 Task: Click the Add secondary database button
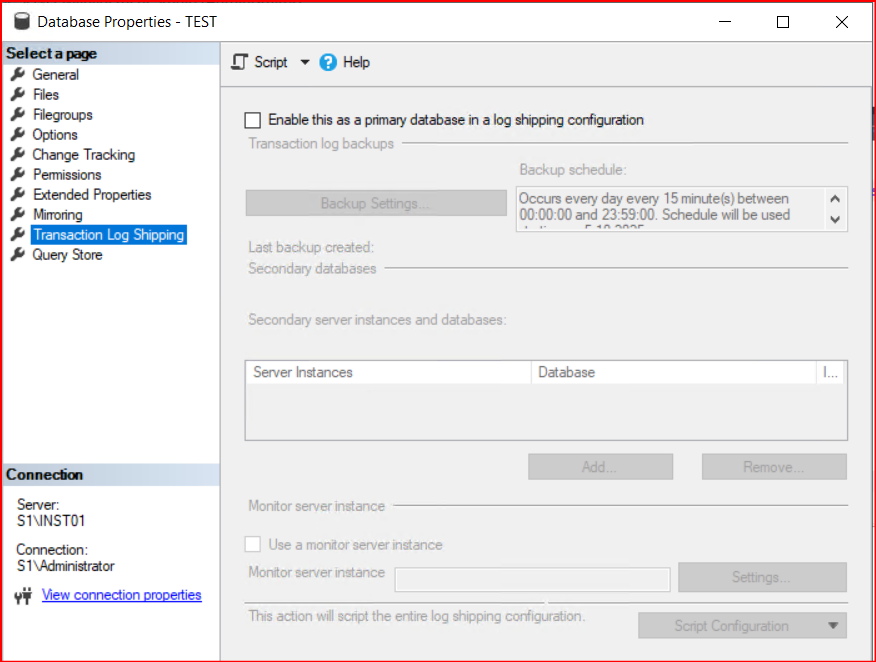point(600,467)
